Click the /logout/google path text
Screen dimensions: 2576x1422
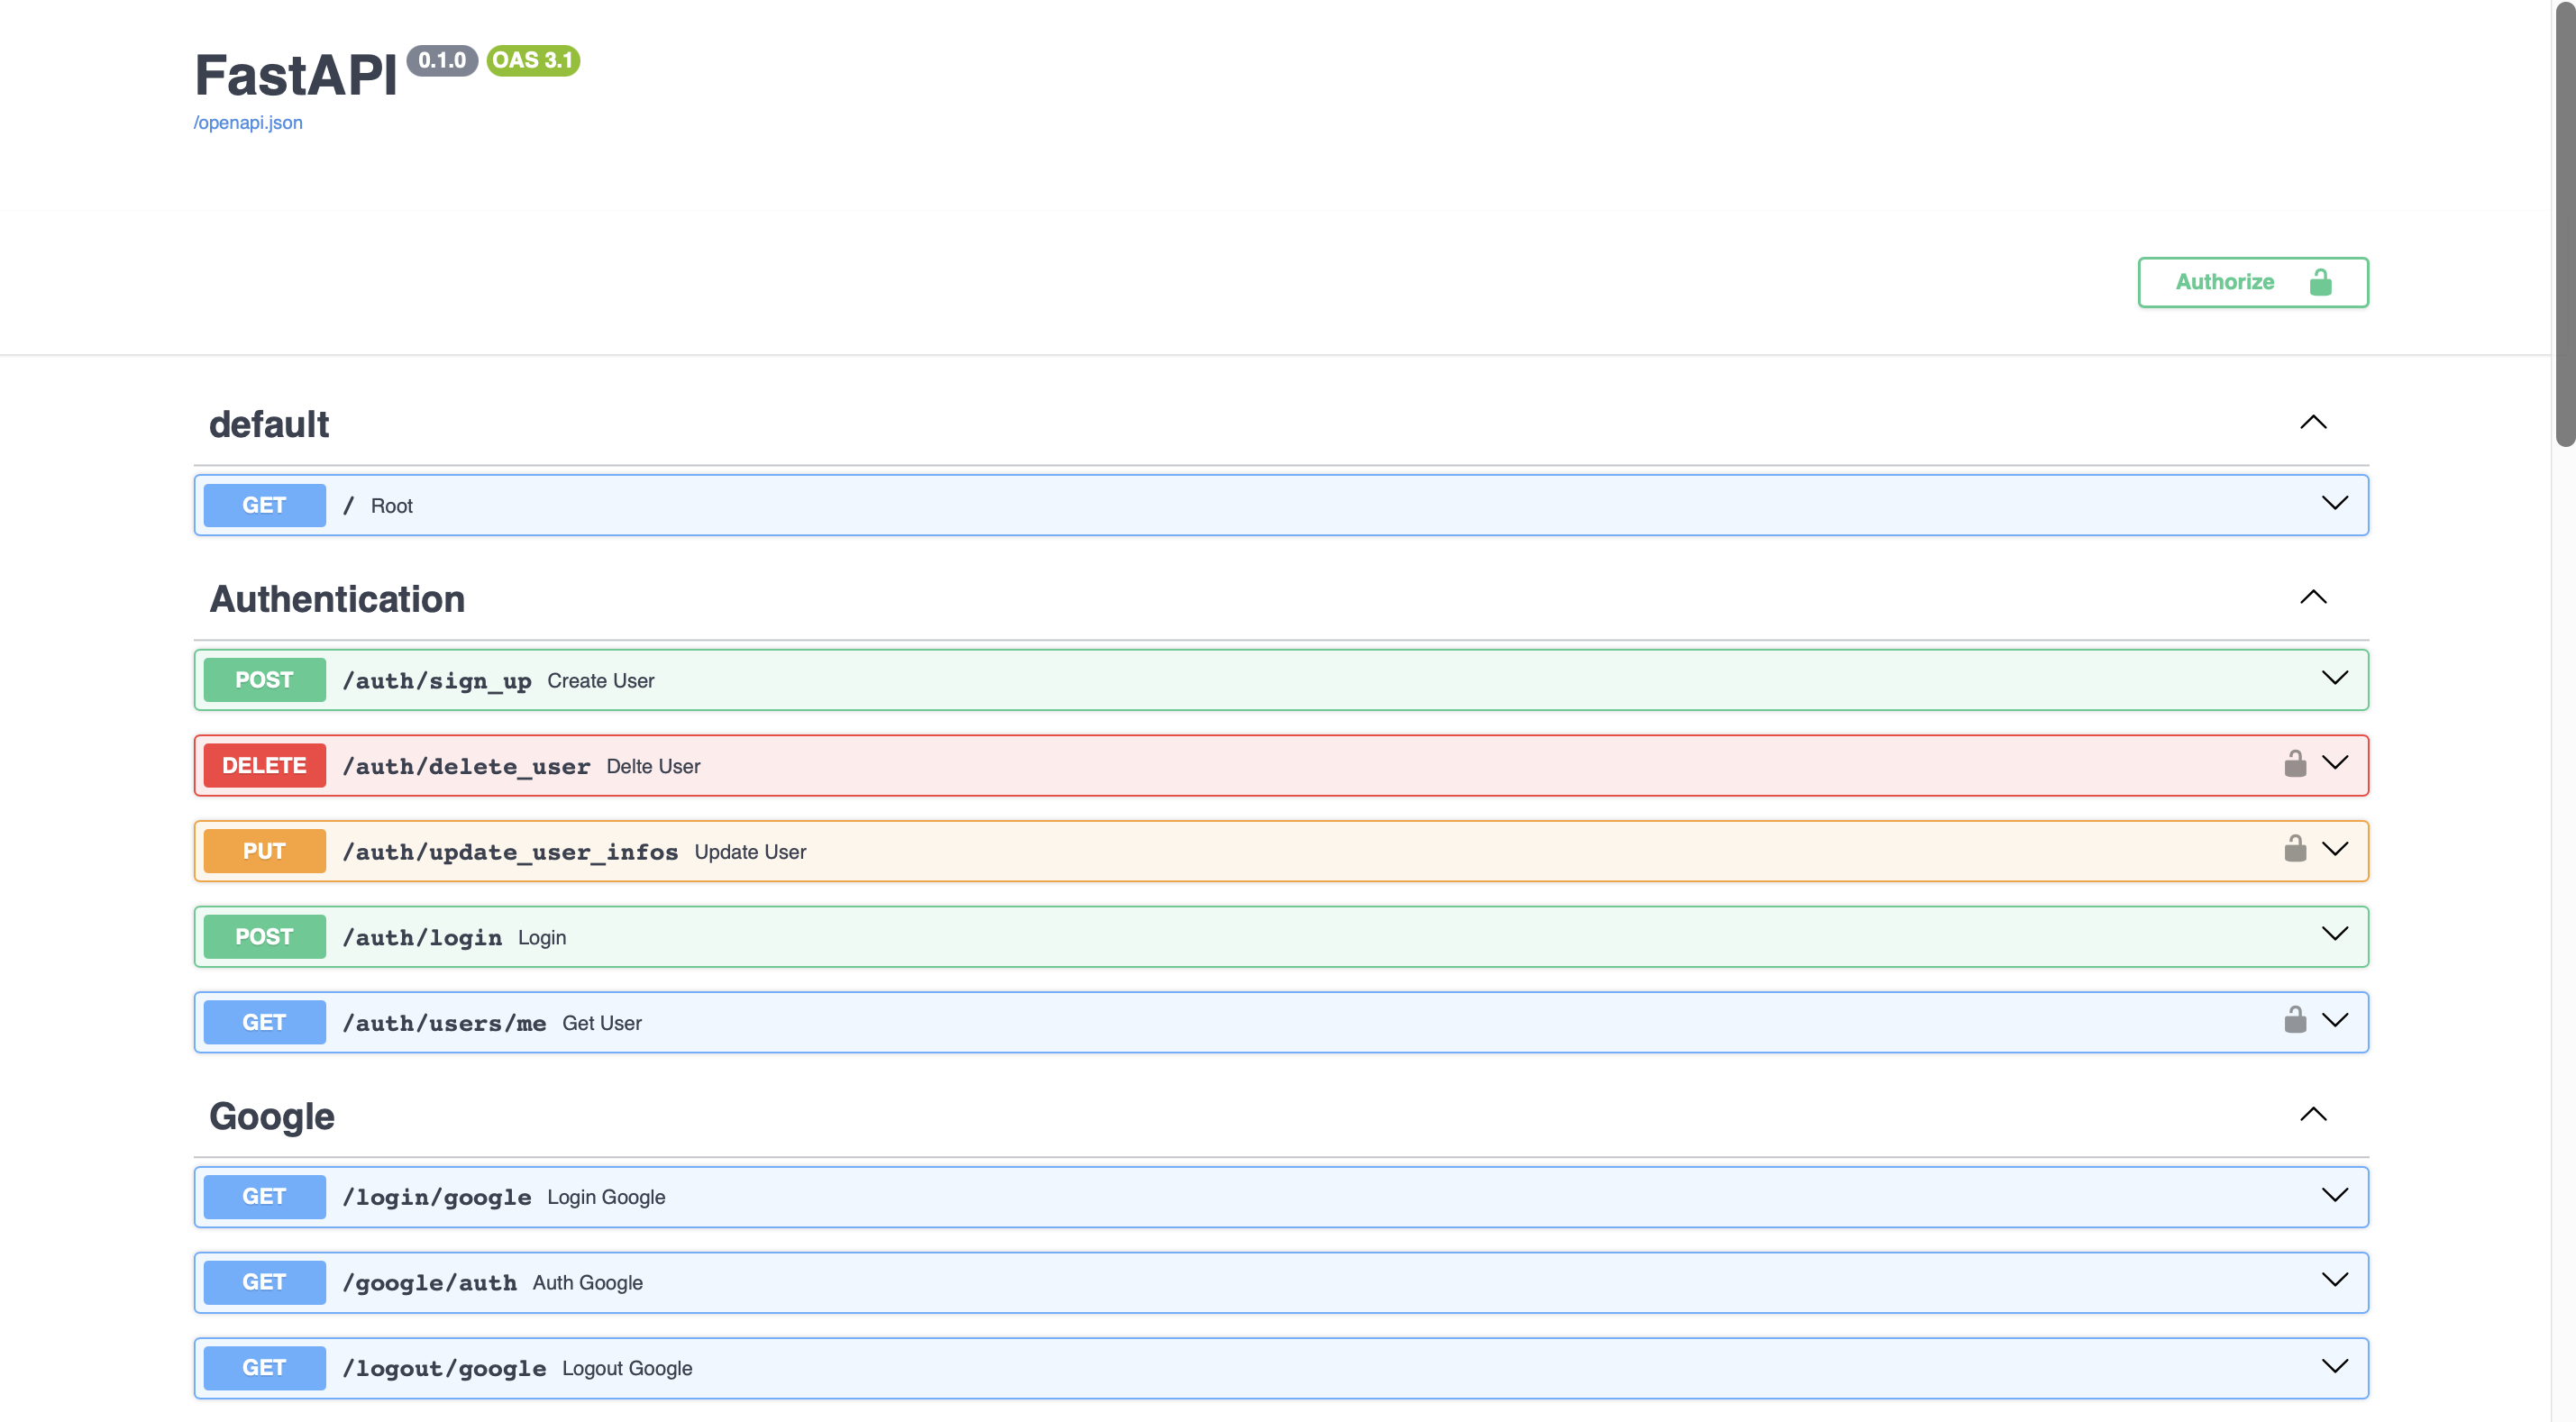click(444, 1369)
